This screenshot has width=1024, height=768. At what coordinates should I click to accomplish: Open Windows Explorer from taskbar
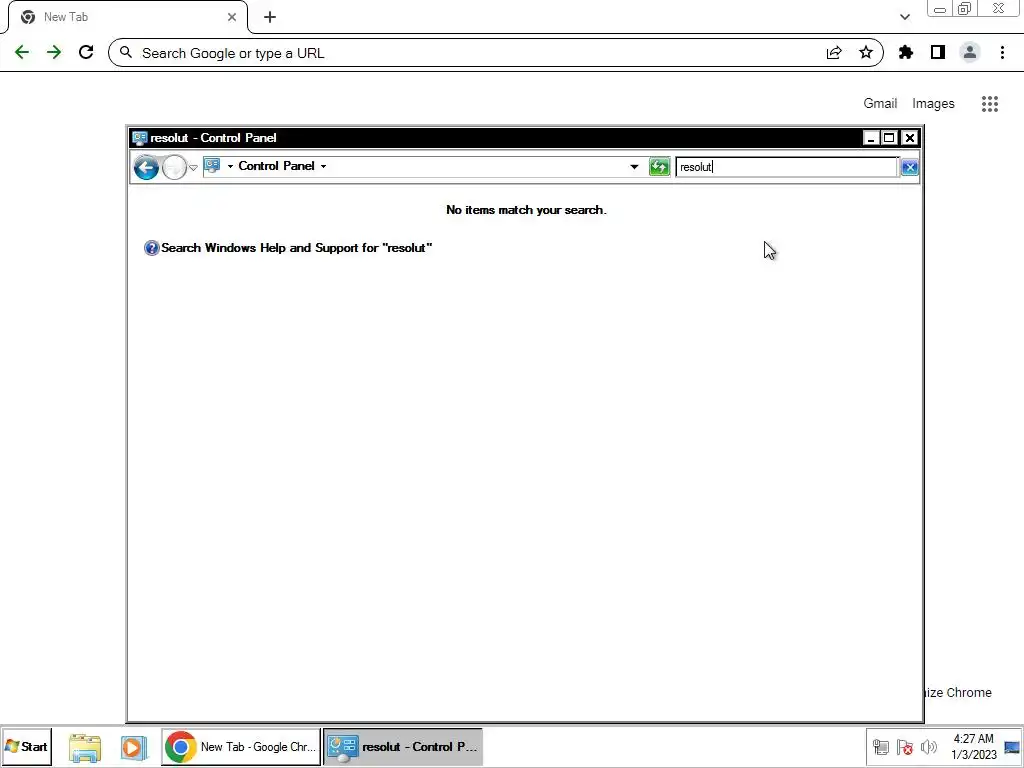[x=85, y=747]
